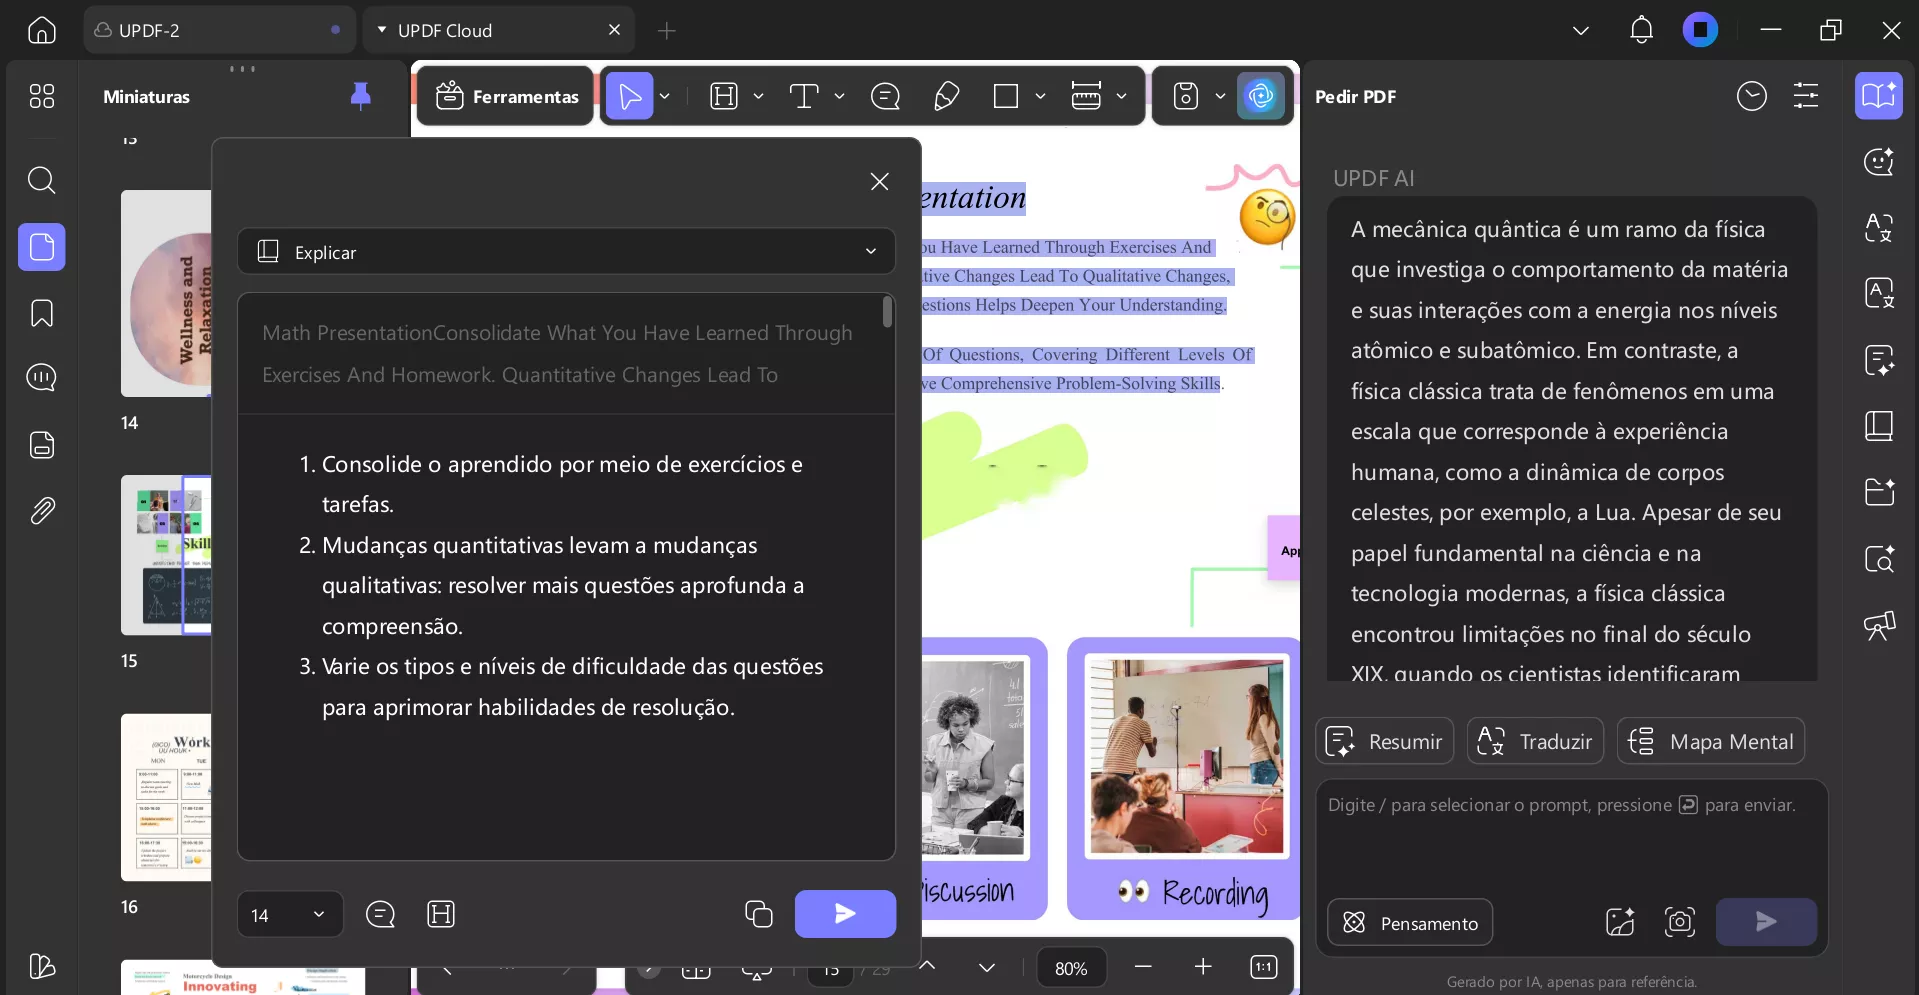Click the save icon in the toolbar

tap(1185, 95)
